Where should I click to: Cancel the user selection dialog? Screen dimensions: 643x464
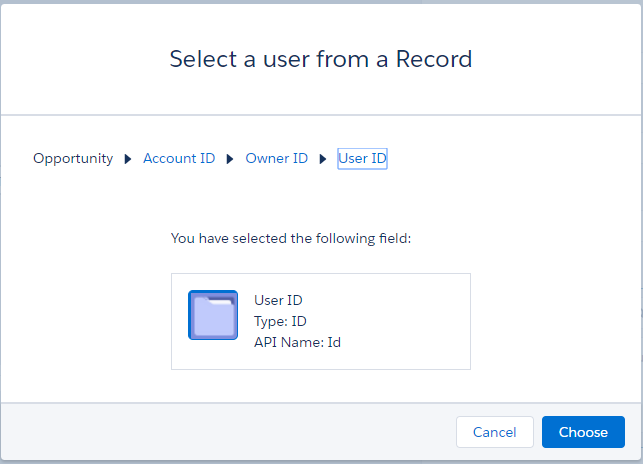494,432
